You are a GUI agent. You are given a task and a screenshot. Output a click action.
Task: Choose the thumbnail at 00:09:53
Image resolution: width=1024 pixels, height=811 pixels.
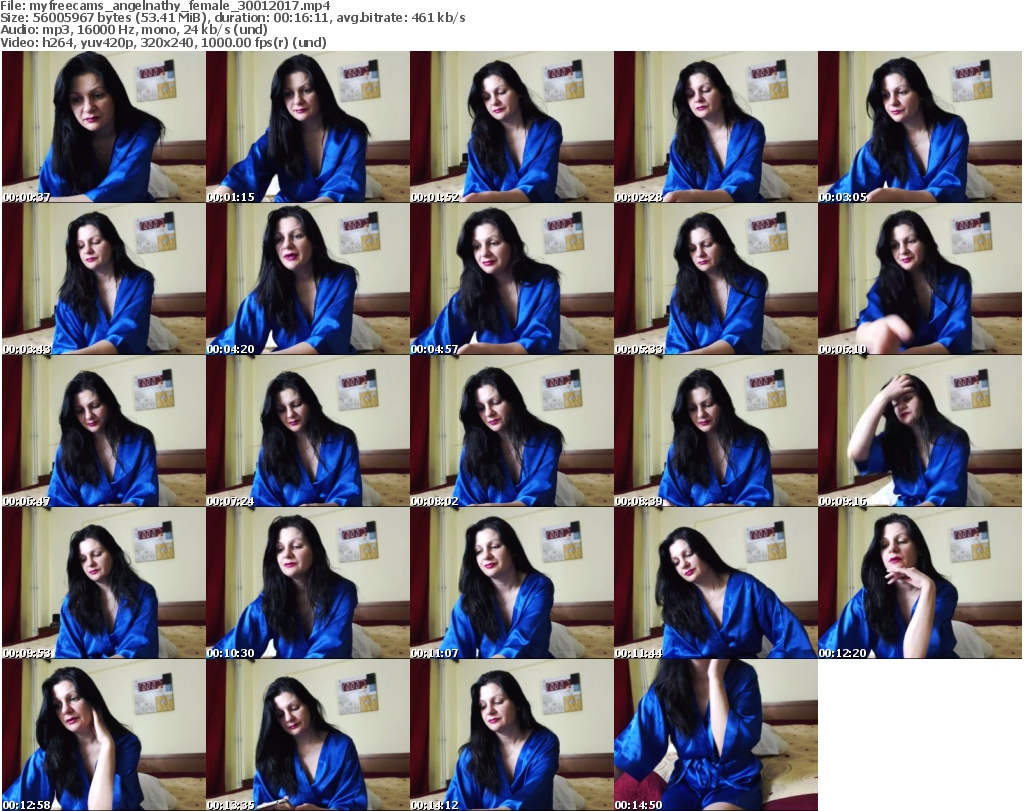(104, 583)
